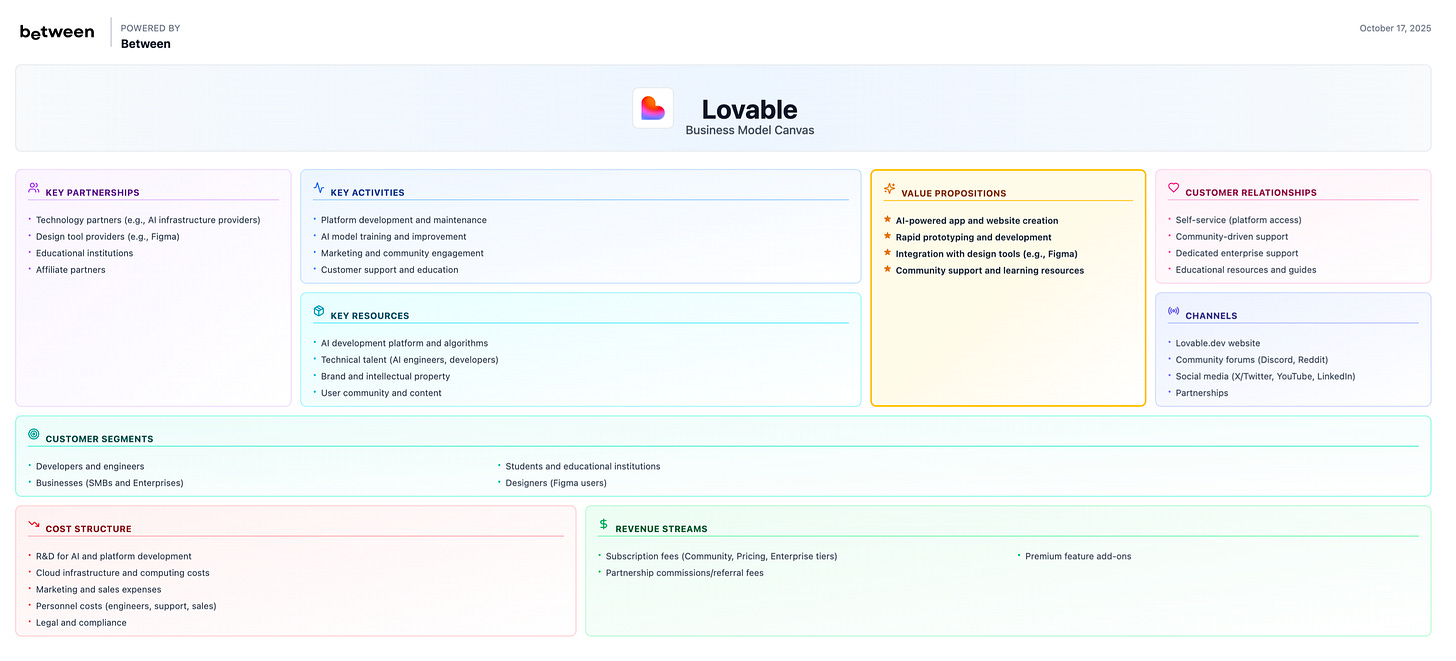Click 'Customer support and education'

(x=390, y=270)
